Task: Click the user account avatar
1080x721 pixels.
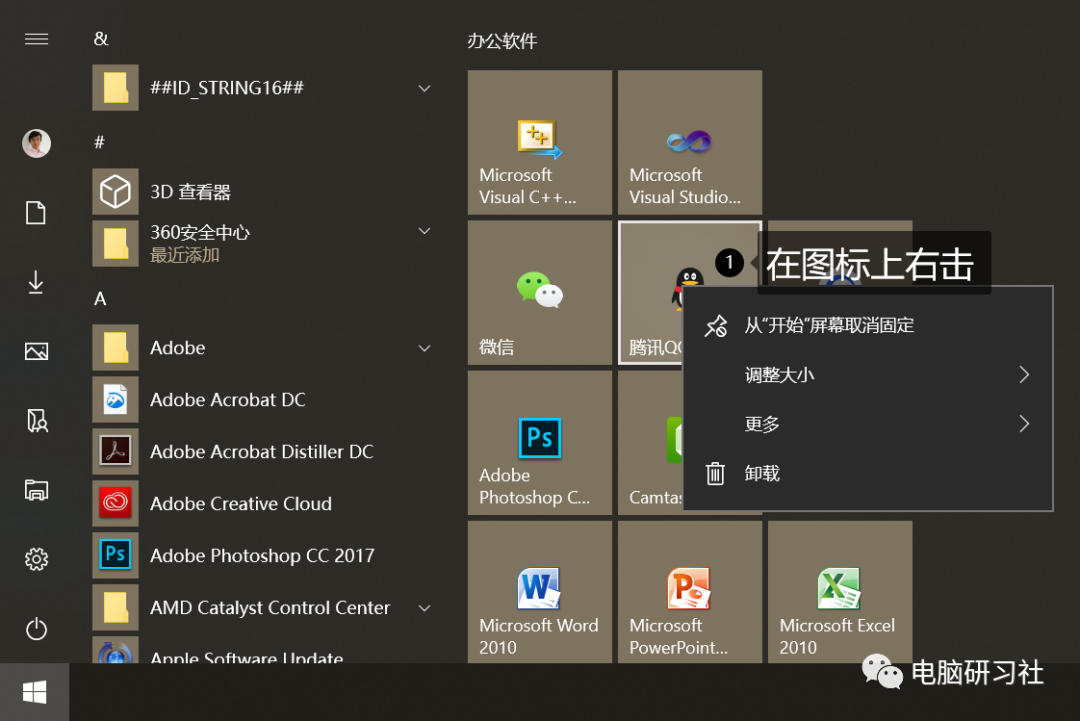Action: [x=37, y=143]
